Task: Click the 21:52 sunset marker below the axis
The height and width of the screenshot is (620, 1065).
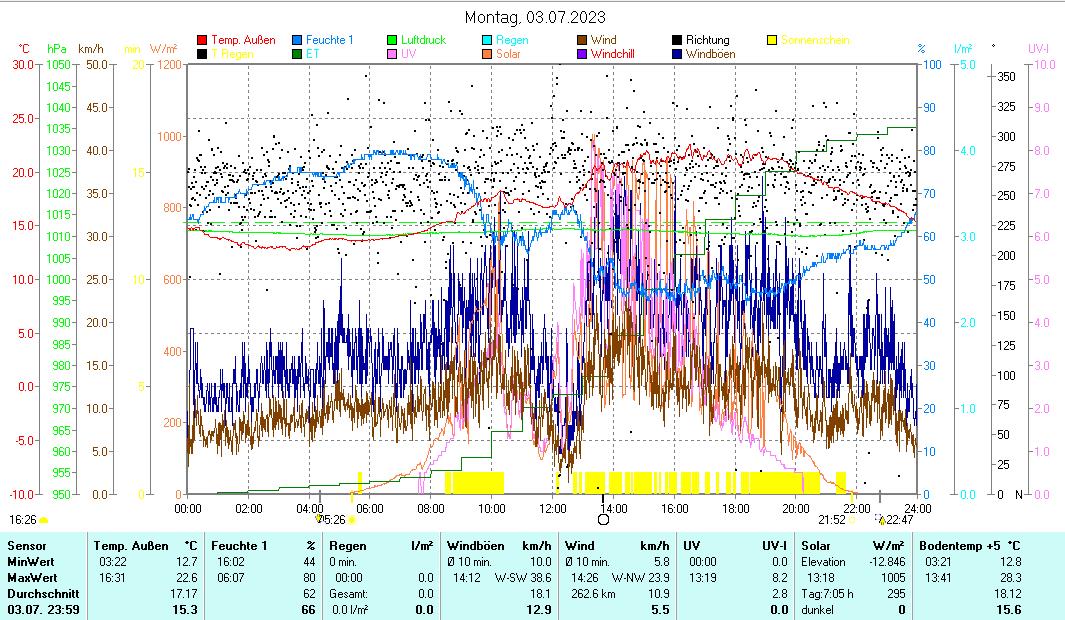Action: (832, 520)
